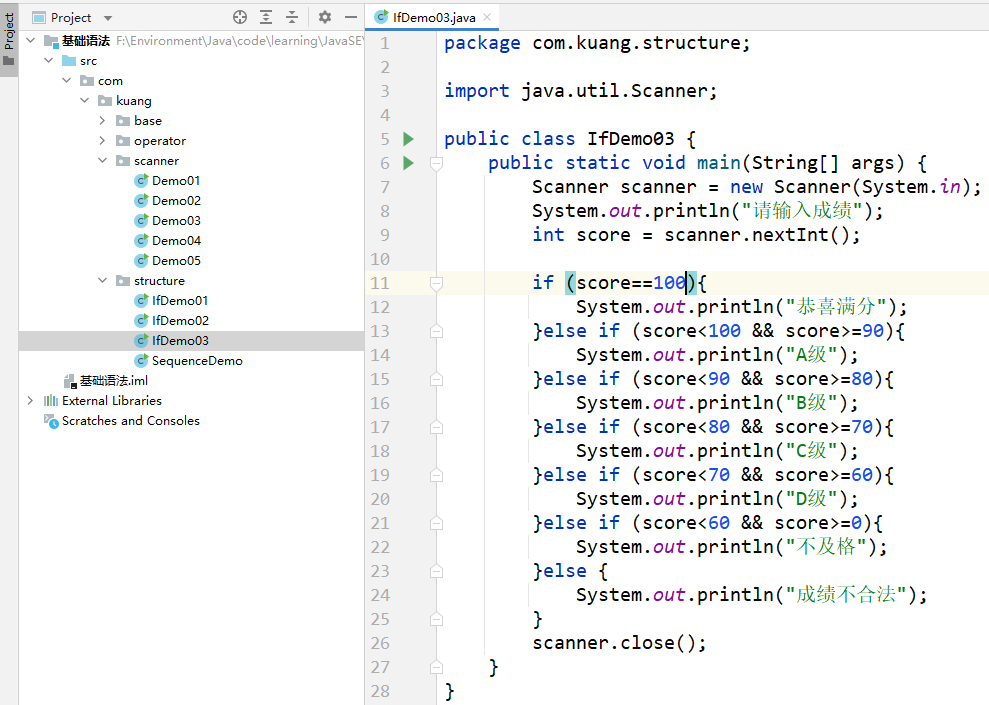
Task: Fold the else-if block at line 21
Action: (436, 523)
